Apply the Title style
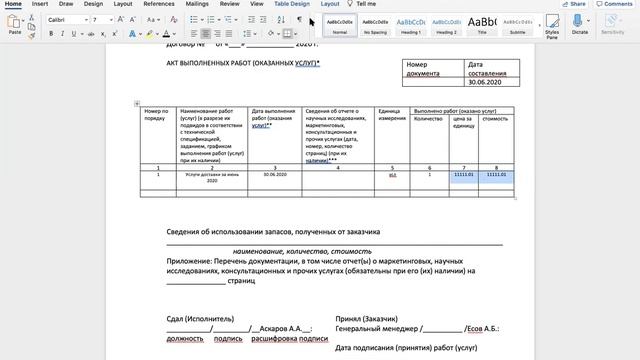The height and width of the screenshot is (360, 640). pos(482,26)
